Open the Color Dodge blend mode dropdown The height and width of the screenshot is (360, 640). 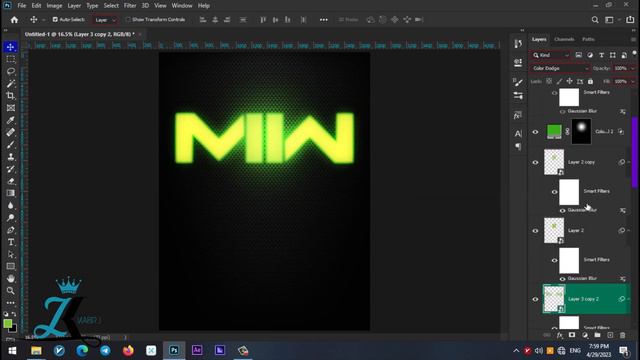point(560,68)
